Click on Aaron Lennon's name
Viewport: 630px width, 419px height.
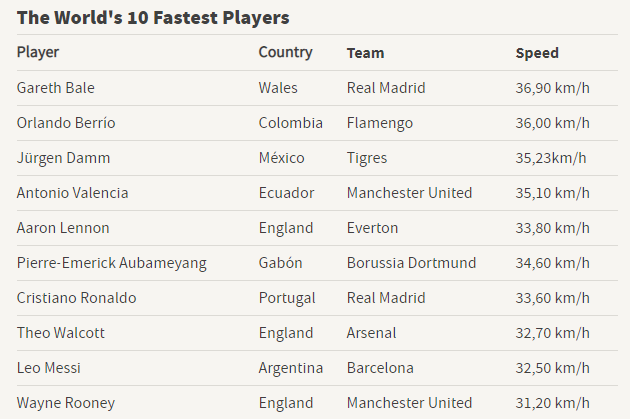pos(63,228)
